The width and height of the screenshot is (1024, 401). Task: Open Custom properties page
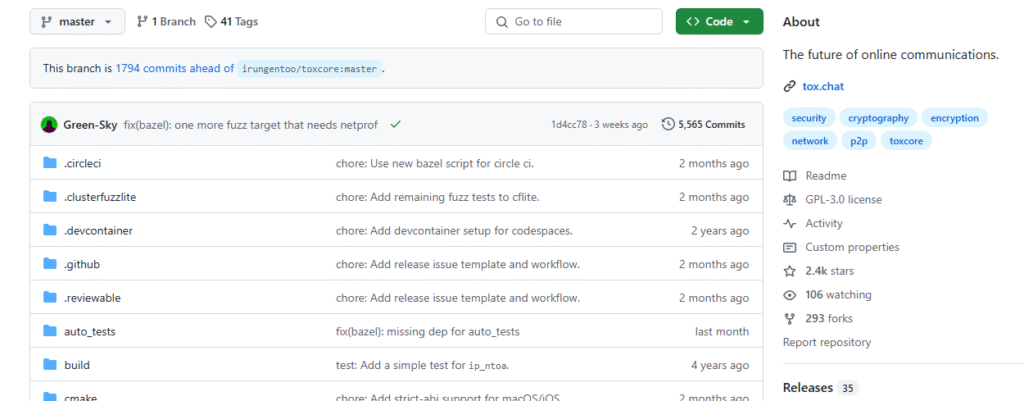click(852, 248)
